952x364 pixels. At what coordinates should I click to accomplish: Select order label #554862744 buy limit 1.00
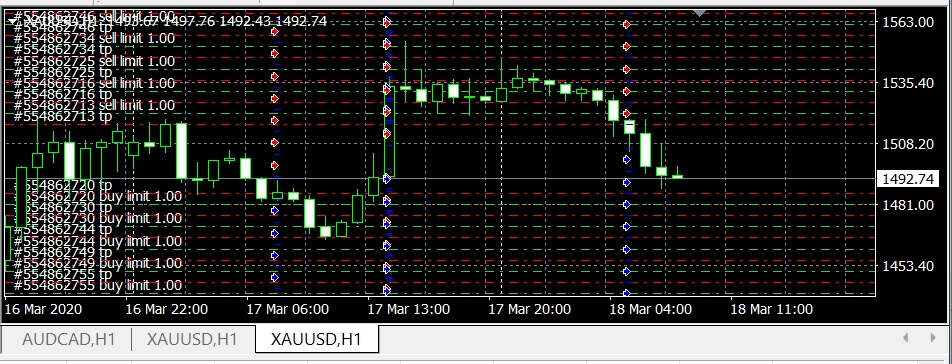pyautogui.click(x=97, y=241)
